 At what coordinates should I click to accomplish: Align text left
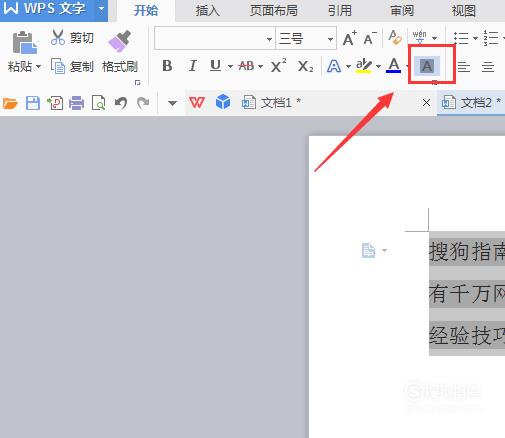[x=464, y=67]
